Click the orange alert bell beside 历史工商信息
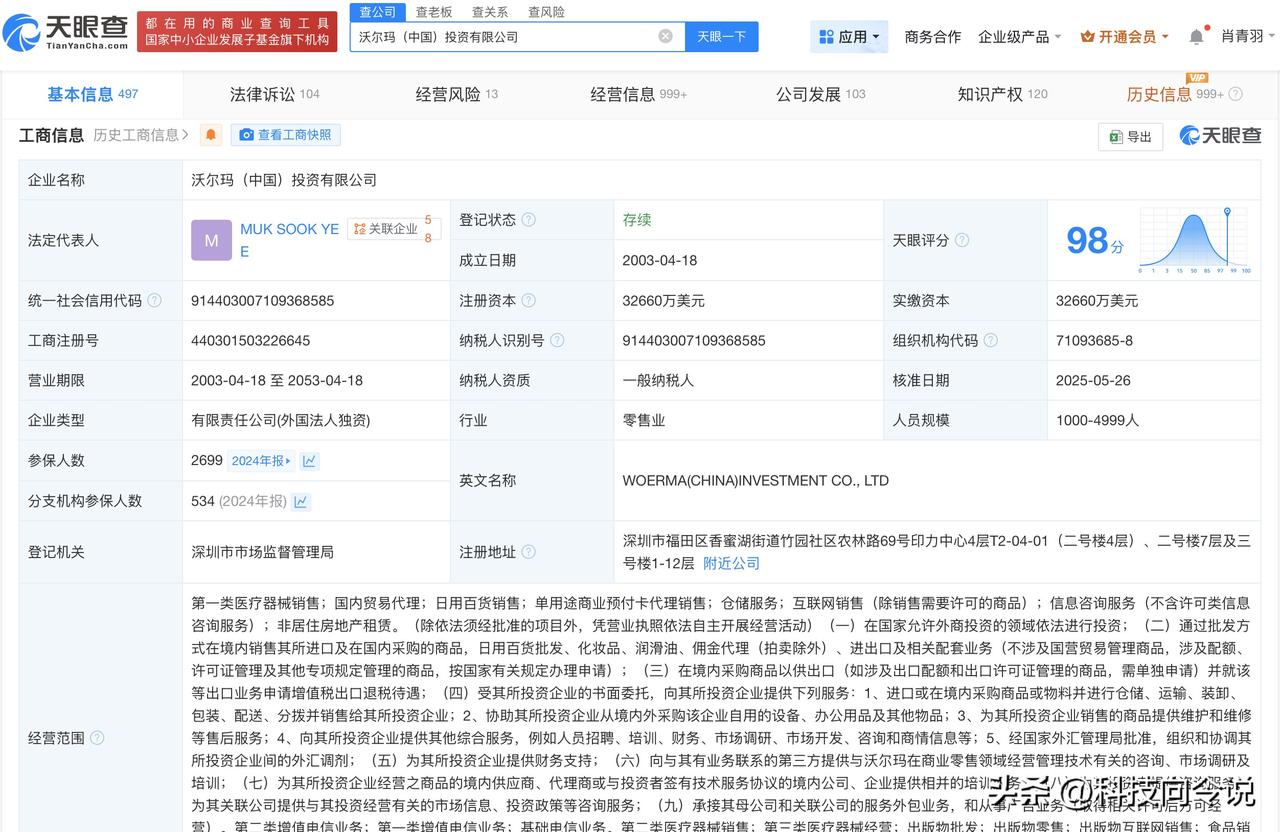The image size is (1280, 832). coord(210,135)
